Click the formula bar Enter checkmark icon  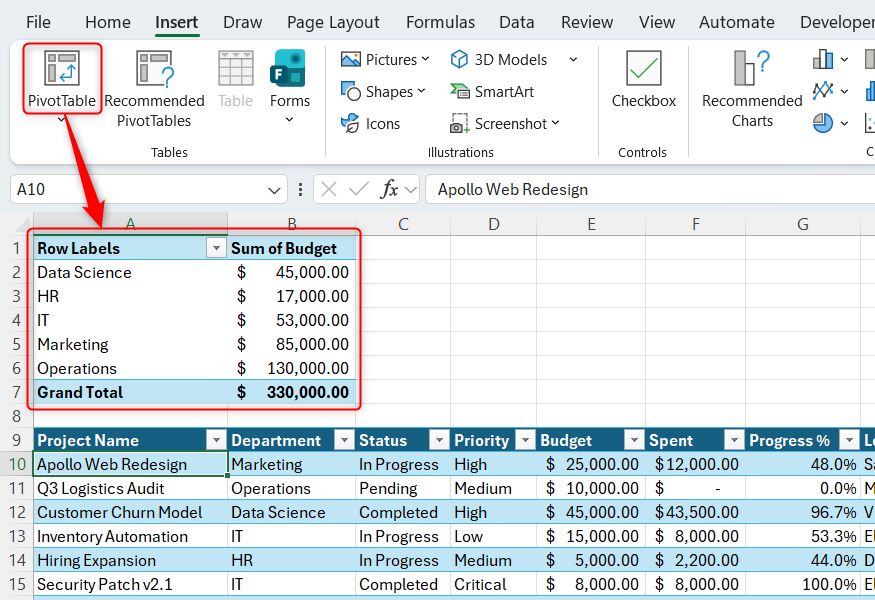(358, 190)
